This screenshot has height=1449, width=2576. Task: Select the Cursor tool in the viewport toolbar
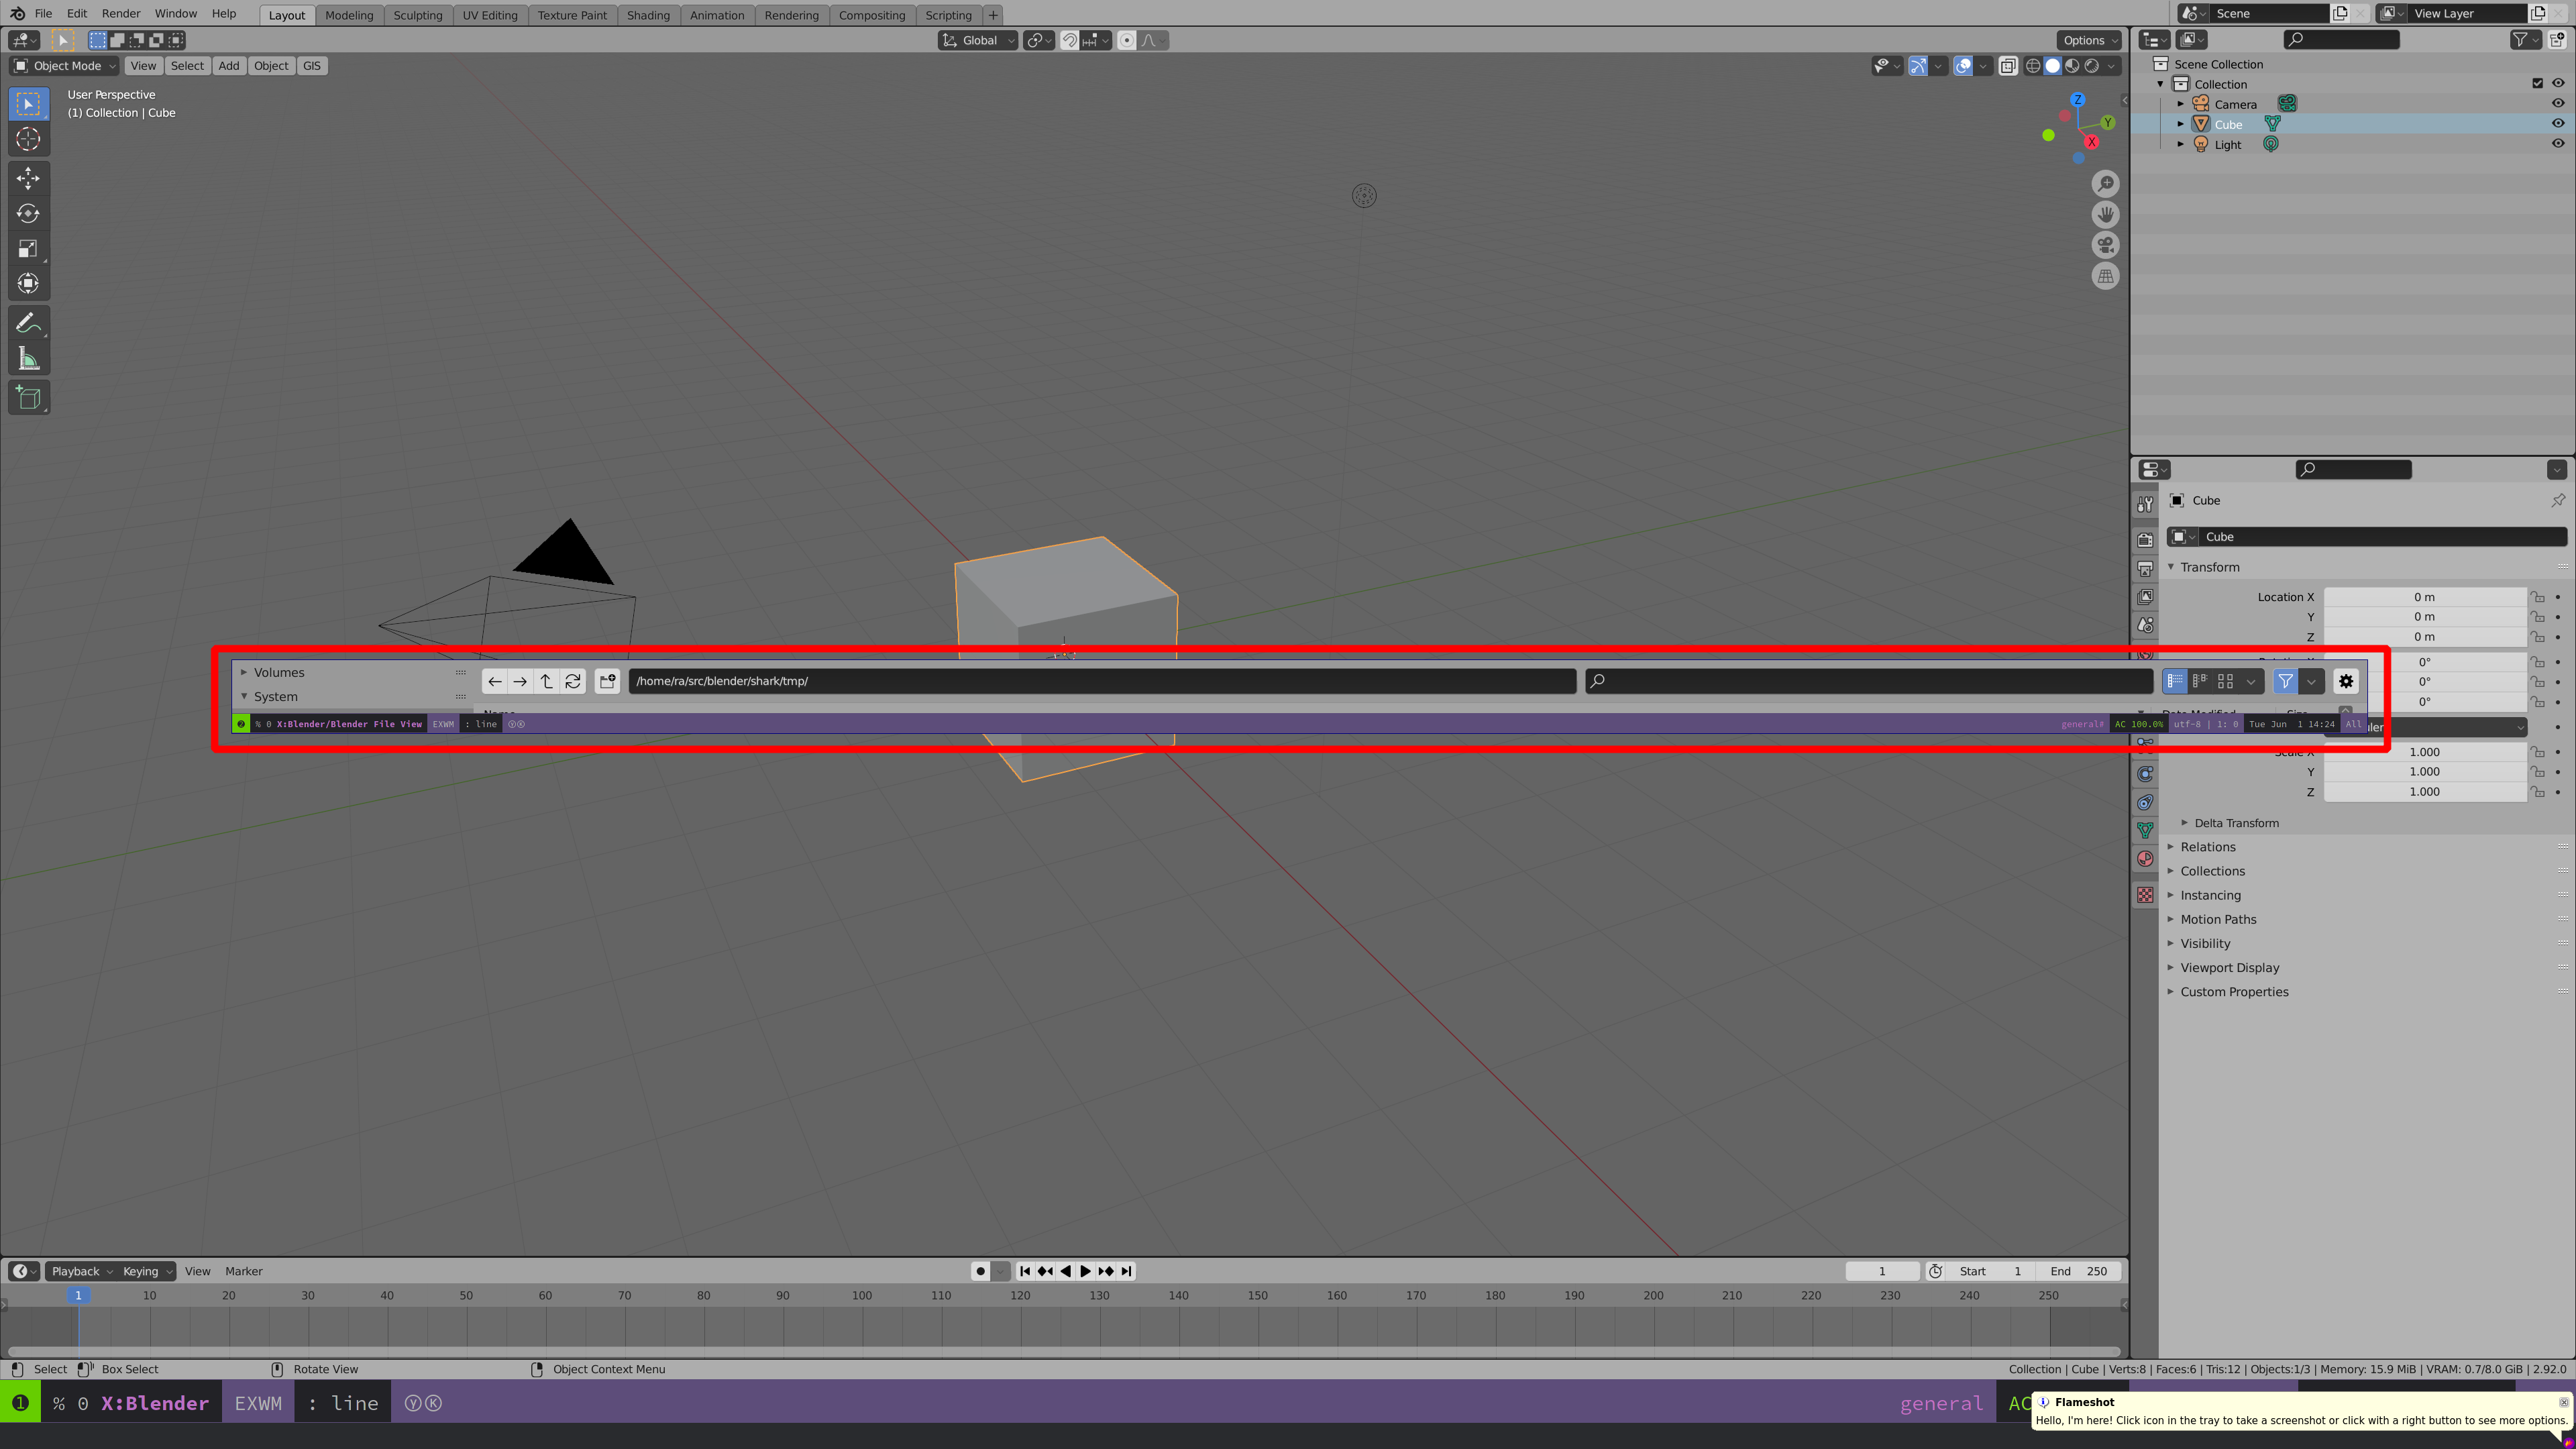28,139
